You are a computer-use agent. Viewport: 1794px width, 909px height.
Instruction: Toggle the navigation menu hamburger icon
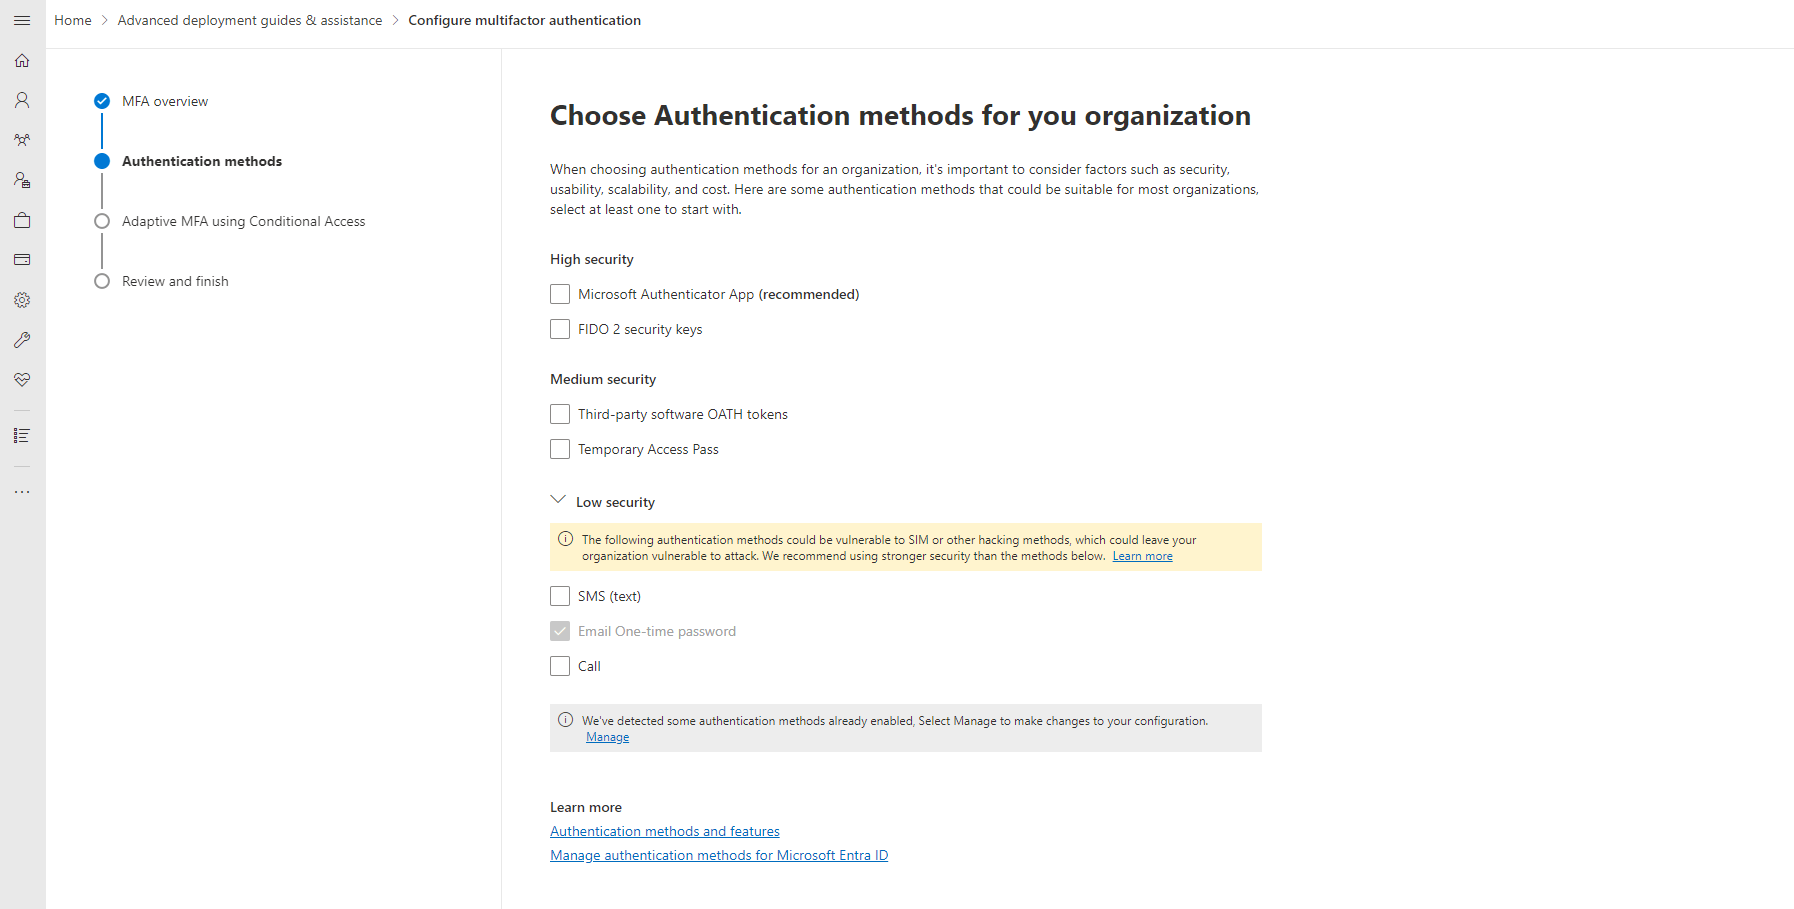click(x=22, y=20)
